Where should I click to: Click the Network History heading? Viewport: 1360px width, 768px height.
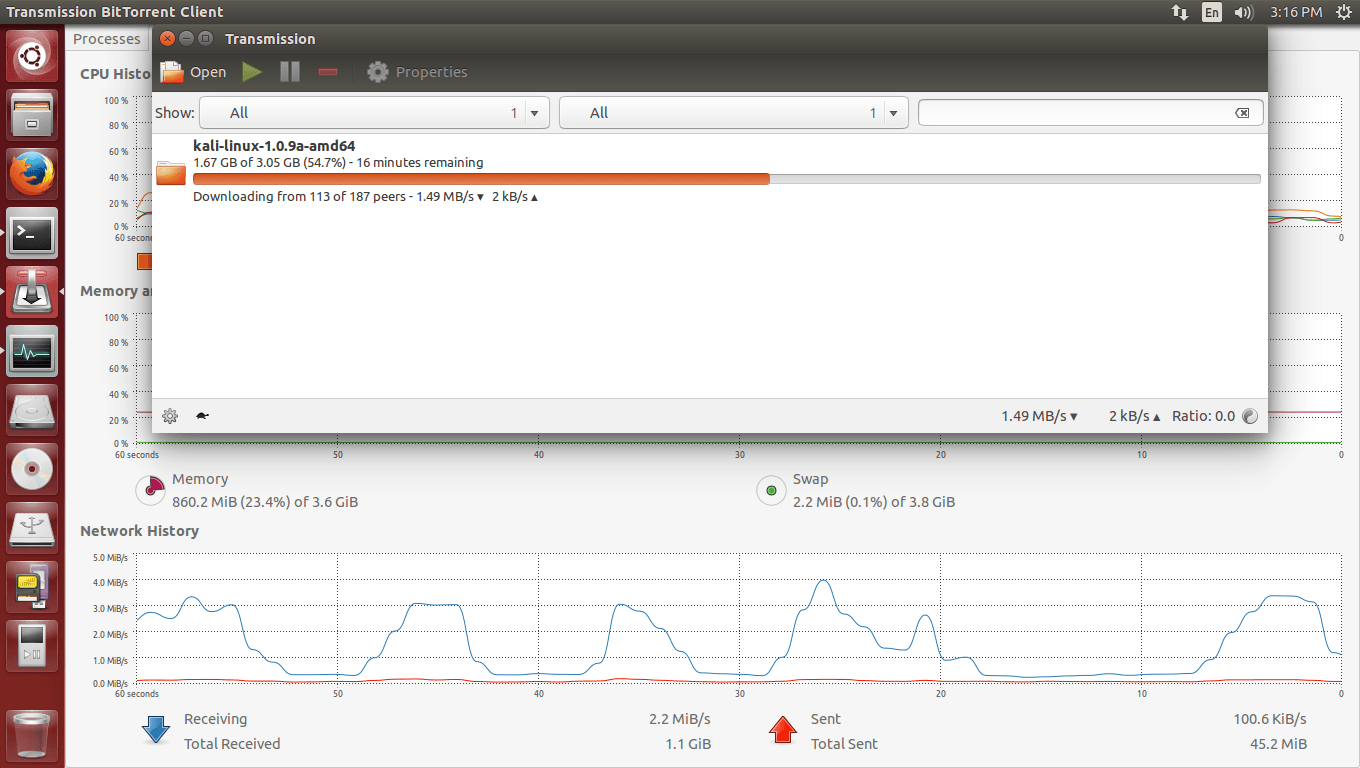click(139, 531)
